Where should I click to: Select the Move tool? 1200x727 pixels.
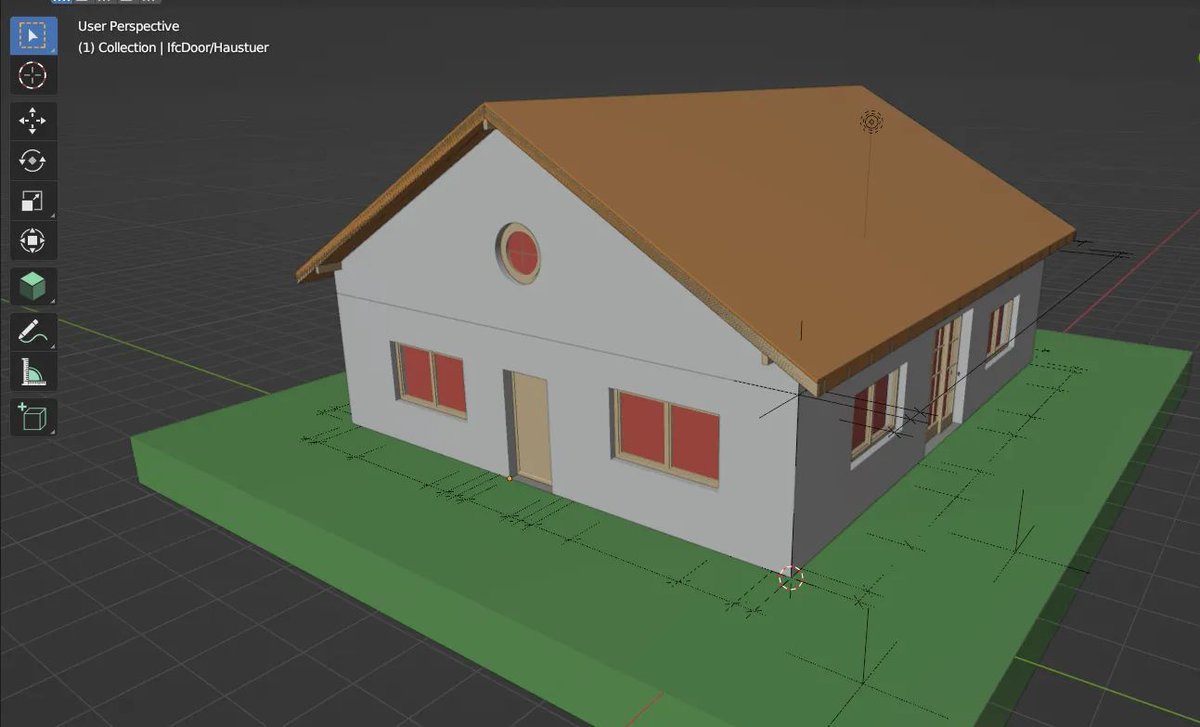click(33, 121)
